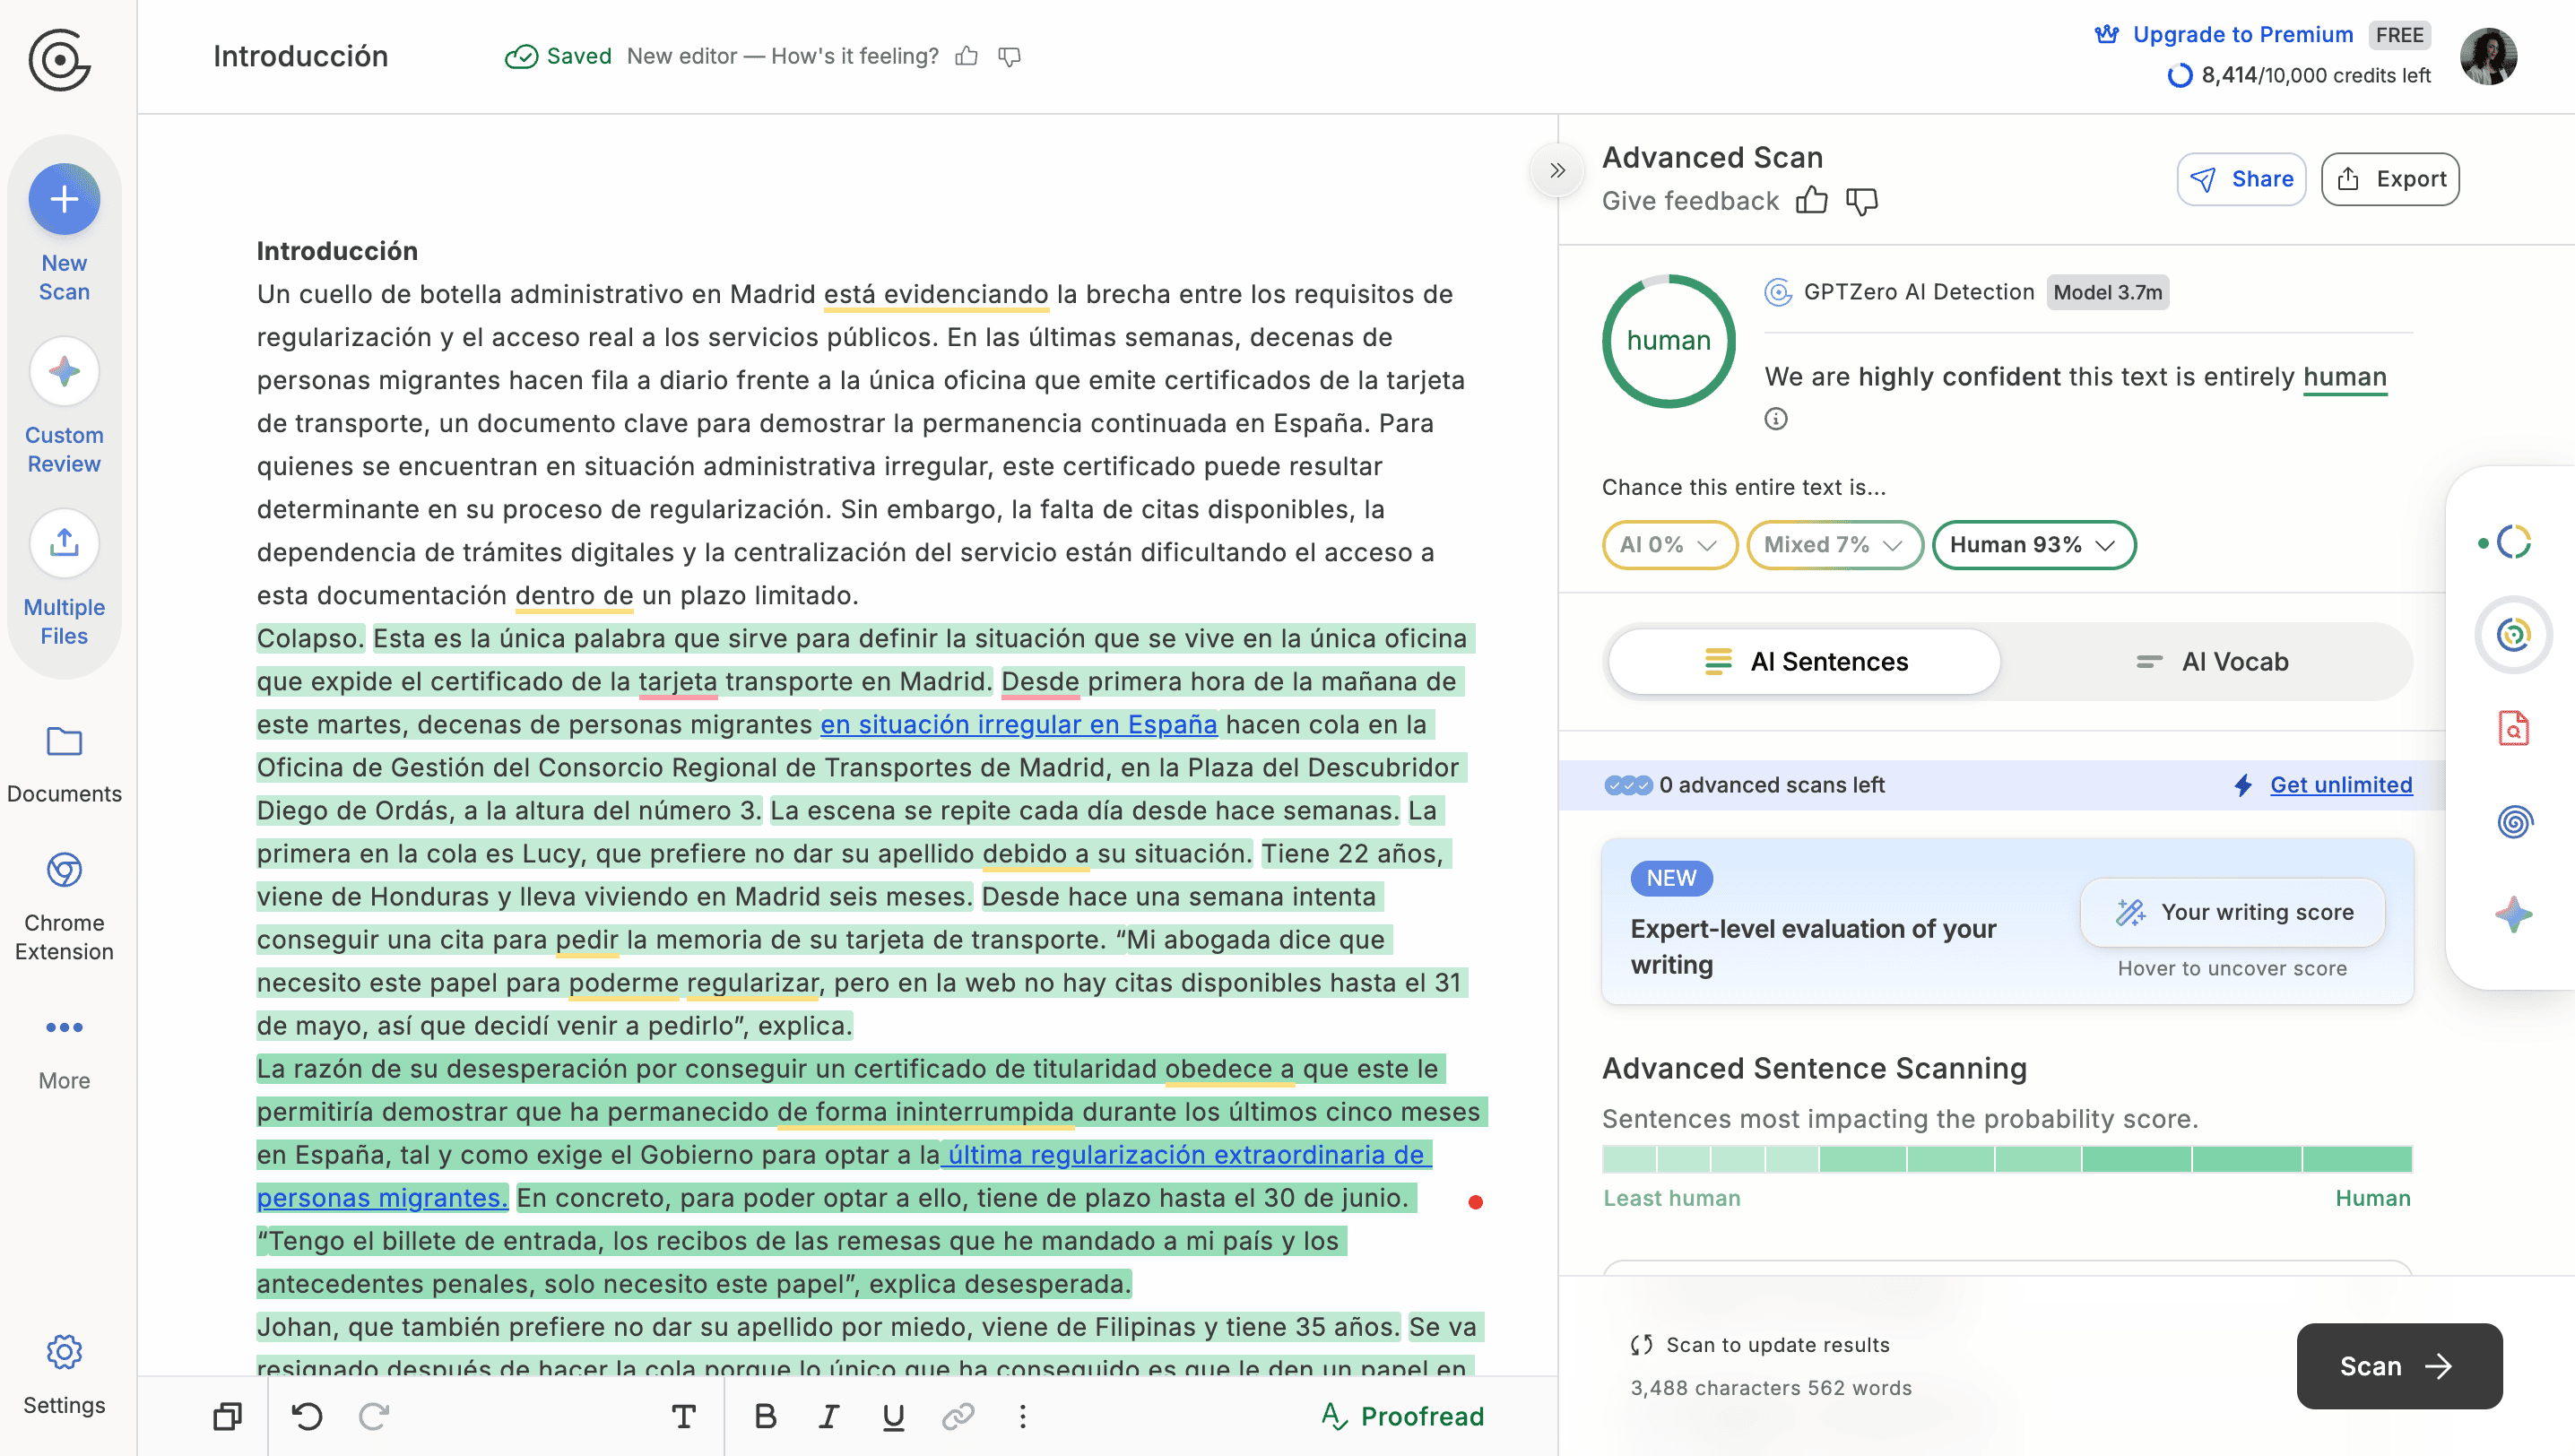Click the New Scan plus icon
Viewport: 2575px width, 1456px height.
pos(64,199)
